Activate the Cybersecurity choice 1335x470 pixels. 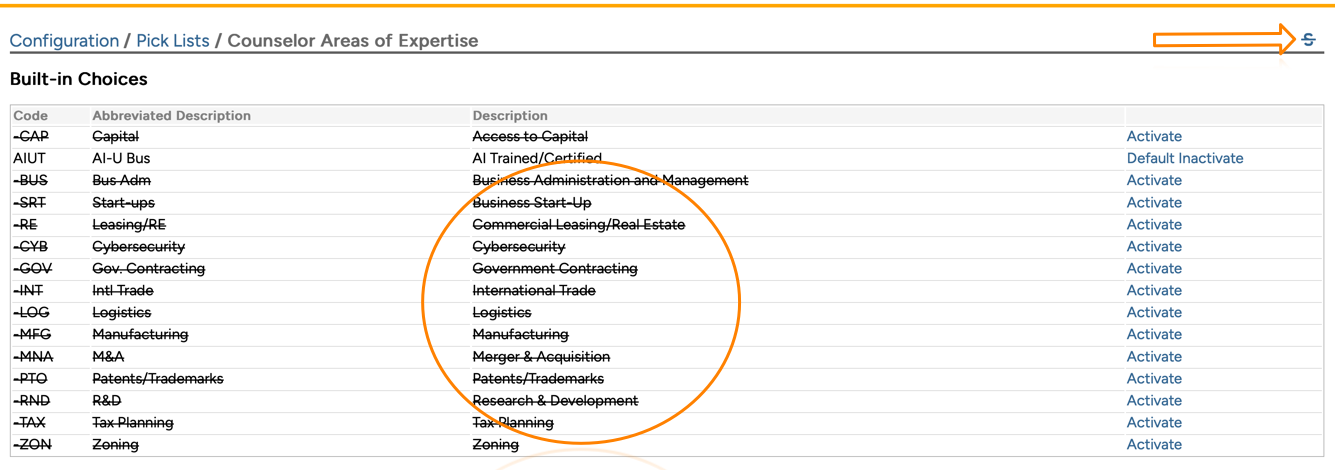tap(1154, 246)
